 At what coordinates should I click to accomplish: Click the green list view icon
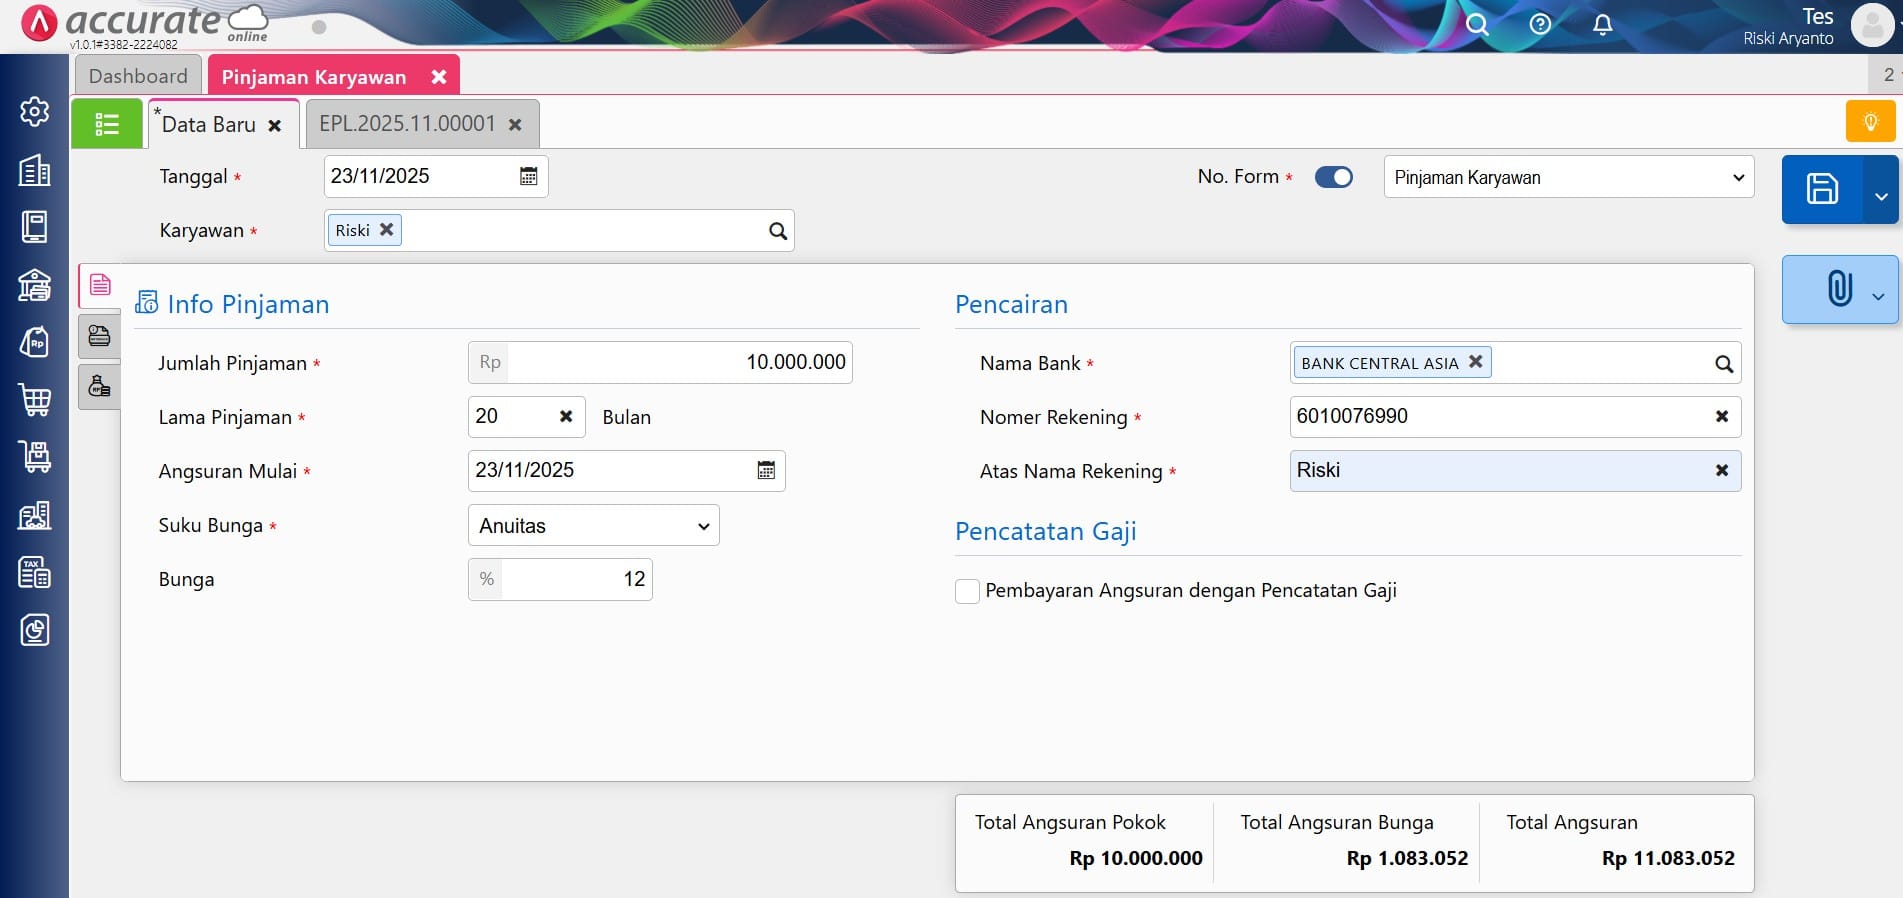click(107, 124)
